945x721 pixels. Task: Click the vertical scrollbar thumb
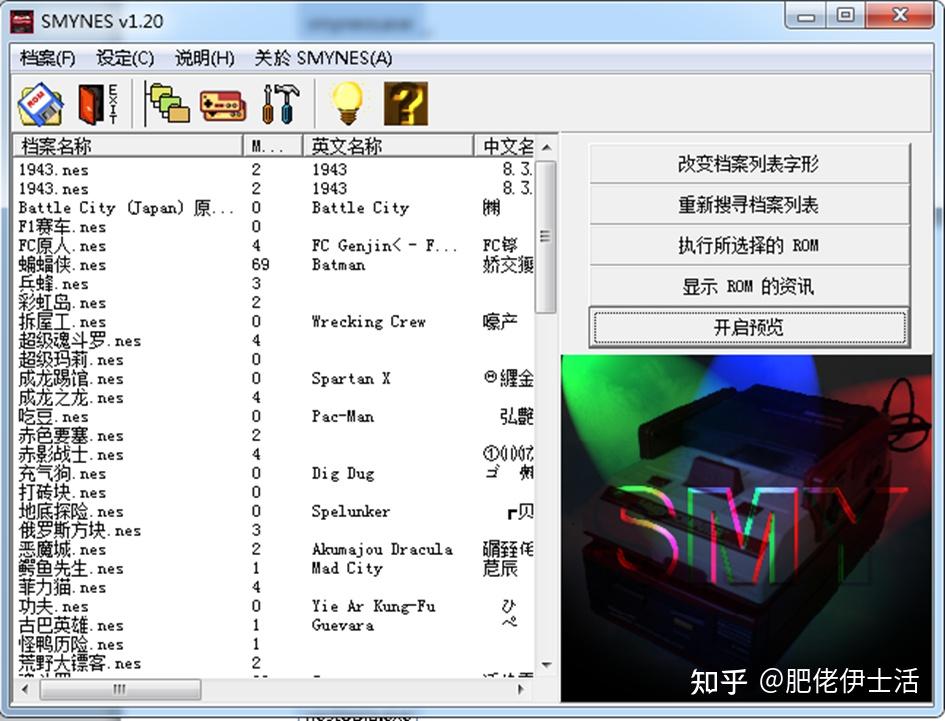tap(546, 237)
